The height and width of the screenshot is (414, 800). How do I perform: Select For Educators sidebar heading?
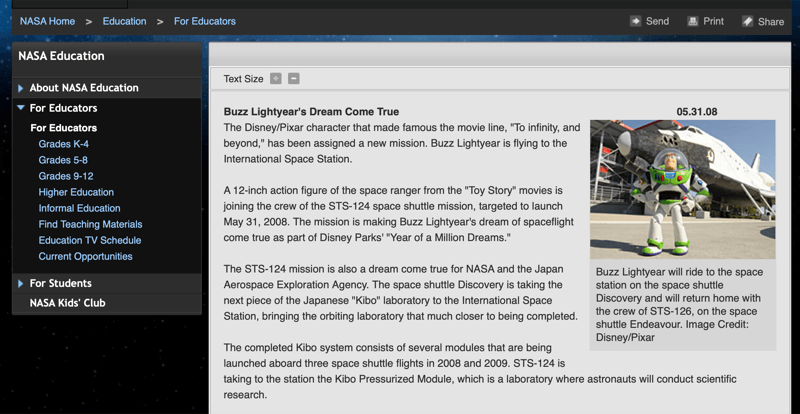point(63,108)
